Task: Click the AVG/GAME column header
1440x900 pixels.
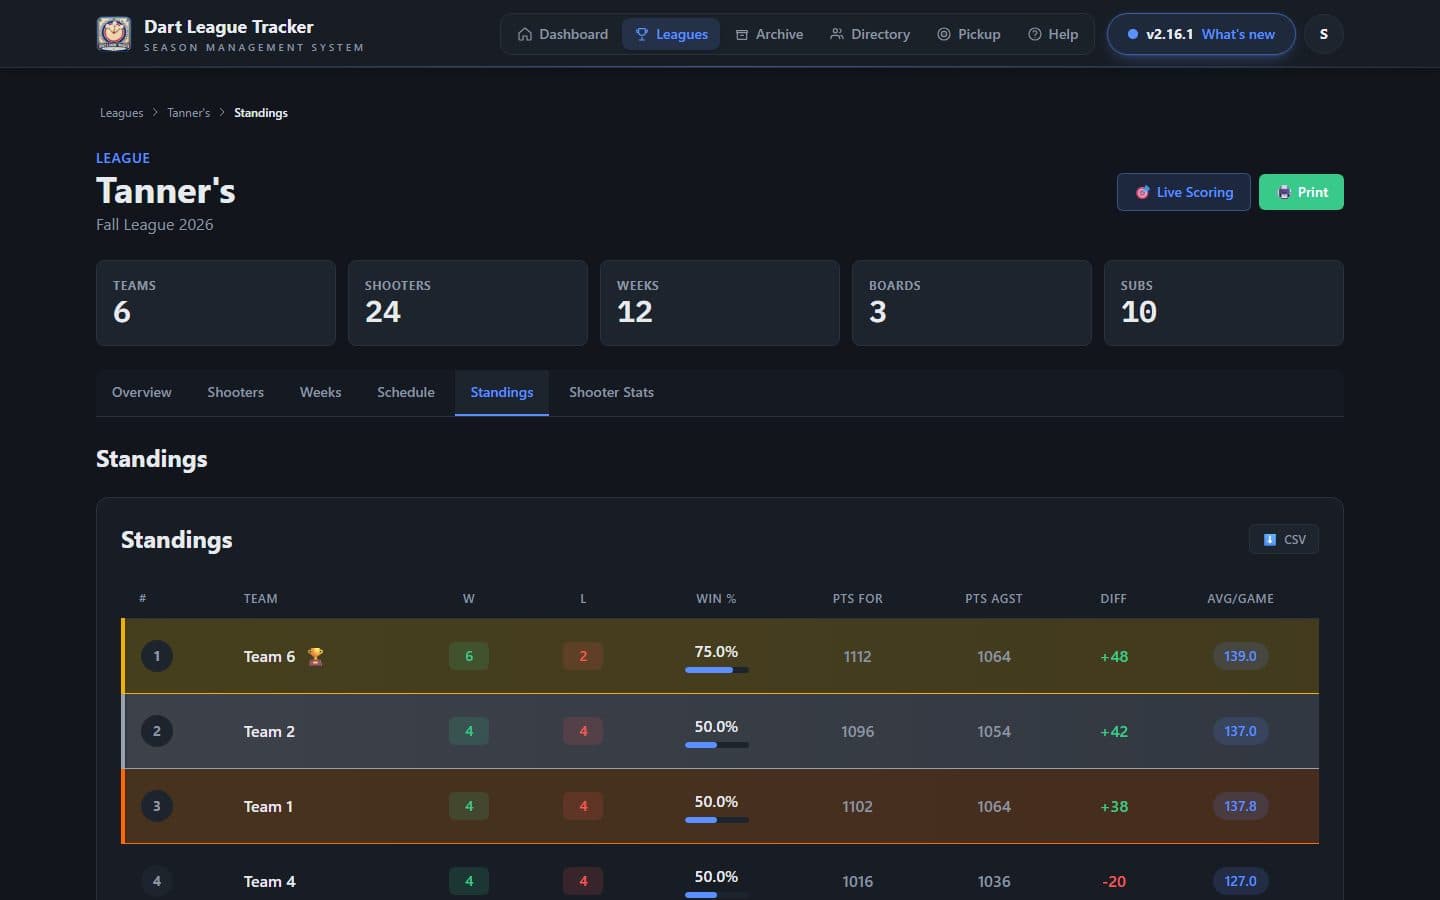Action: pyautogui.click(x=1241, y=598)
